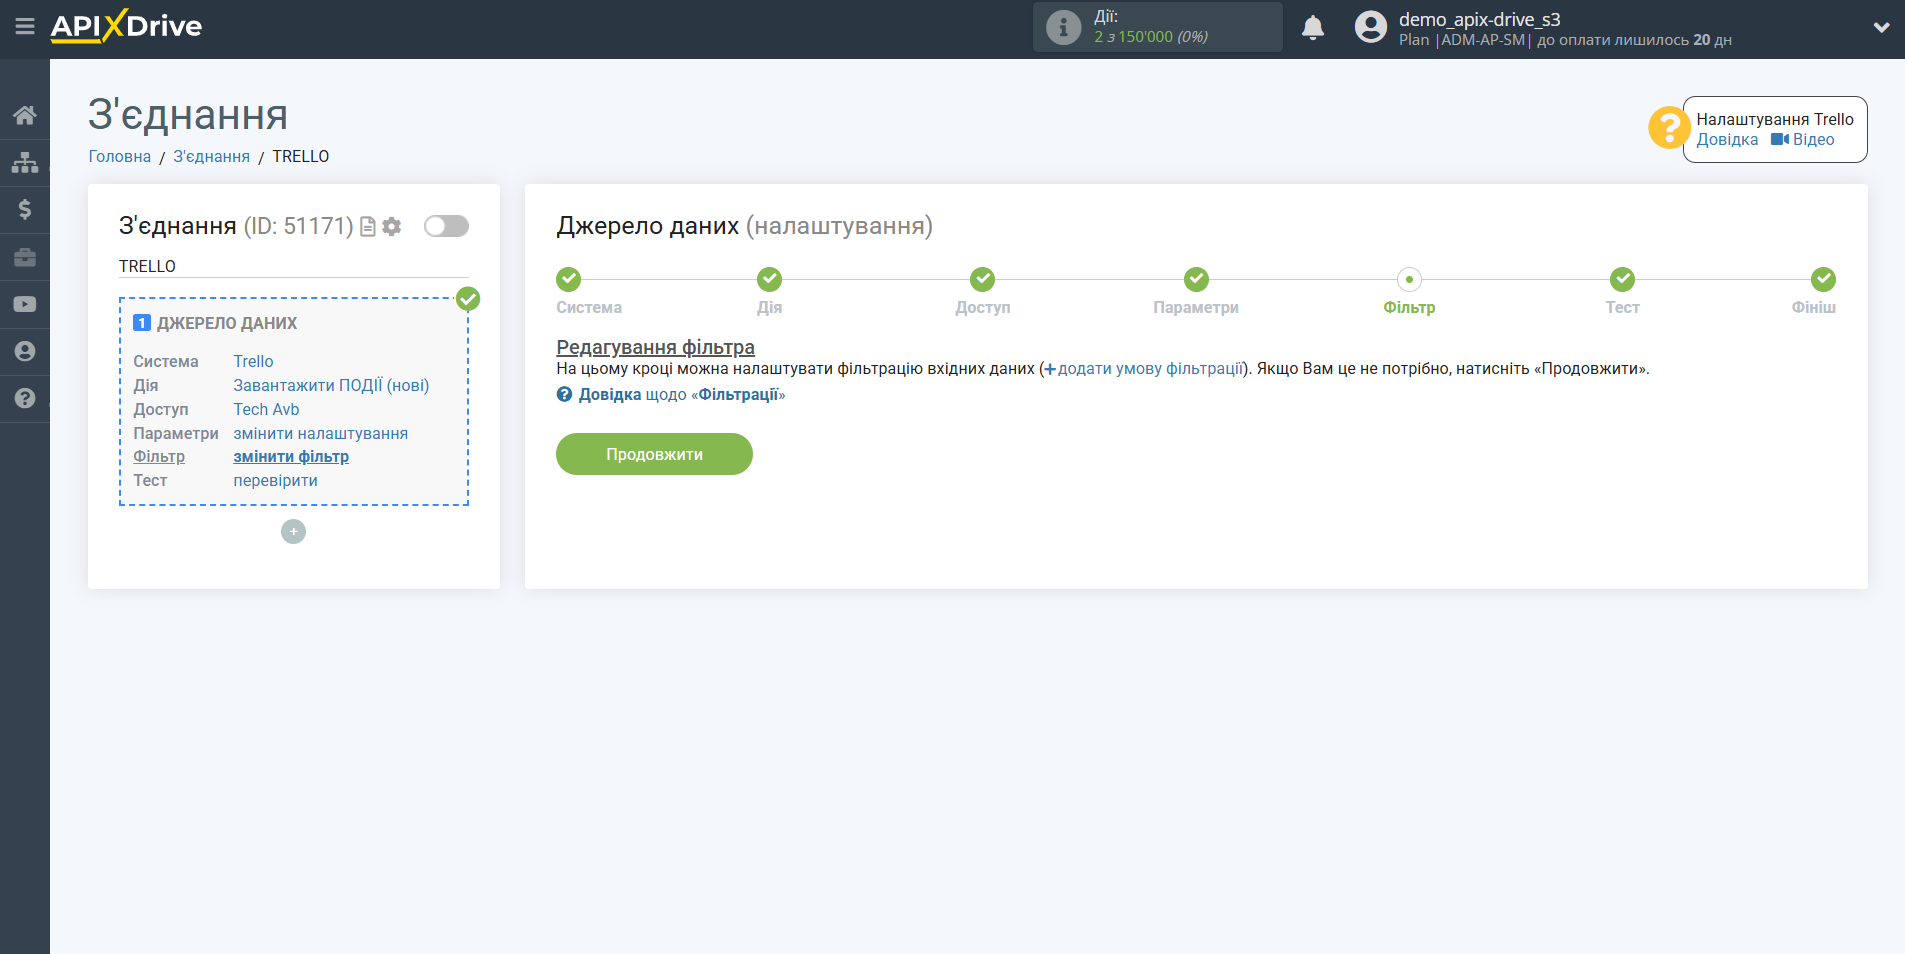The width and height of the screenshot is (1905, 954).
Task: Expand the account dropdown chevron
Action: coord(1881,27)
